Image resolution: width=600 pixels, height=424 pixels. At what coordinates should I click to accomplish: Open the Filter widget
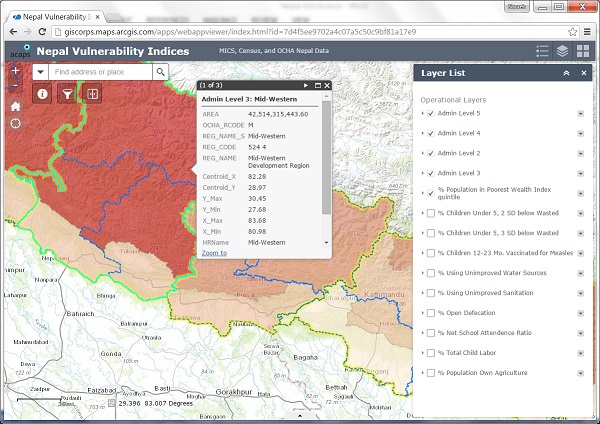[67, 94]
